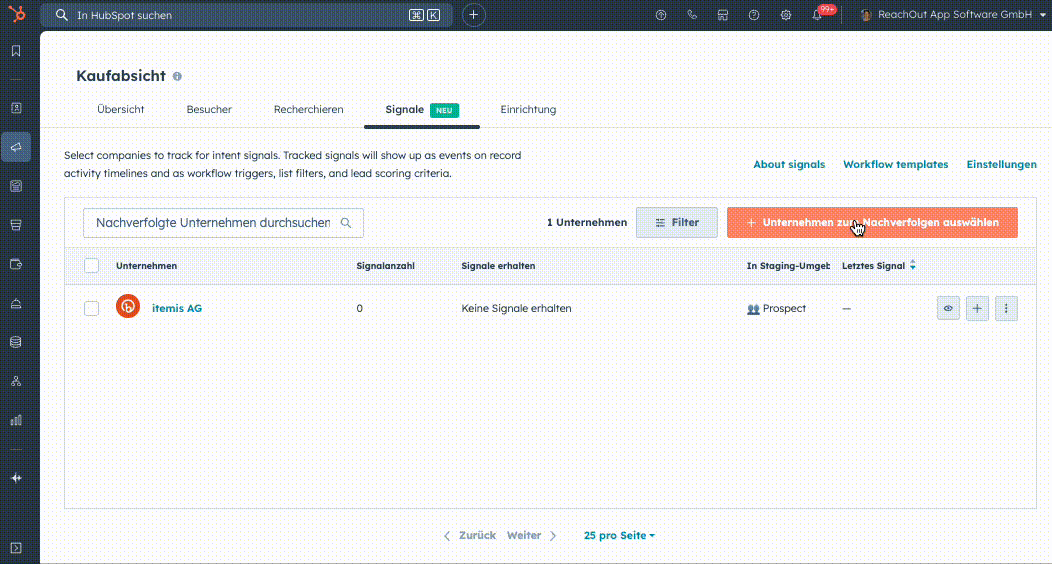Open the Workflow templates link
Viewport: 1052px width, 564px height.
click(x=895, y=165)
